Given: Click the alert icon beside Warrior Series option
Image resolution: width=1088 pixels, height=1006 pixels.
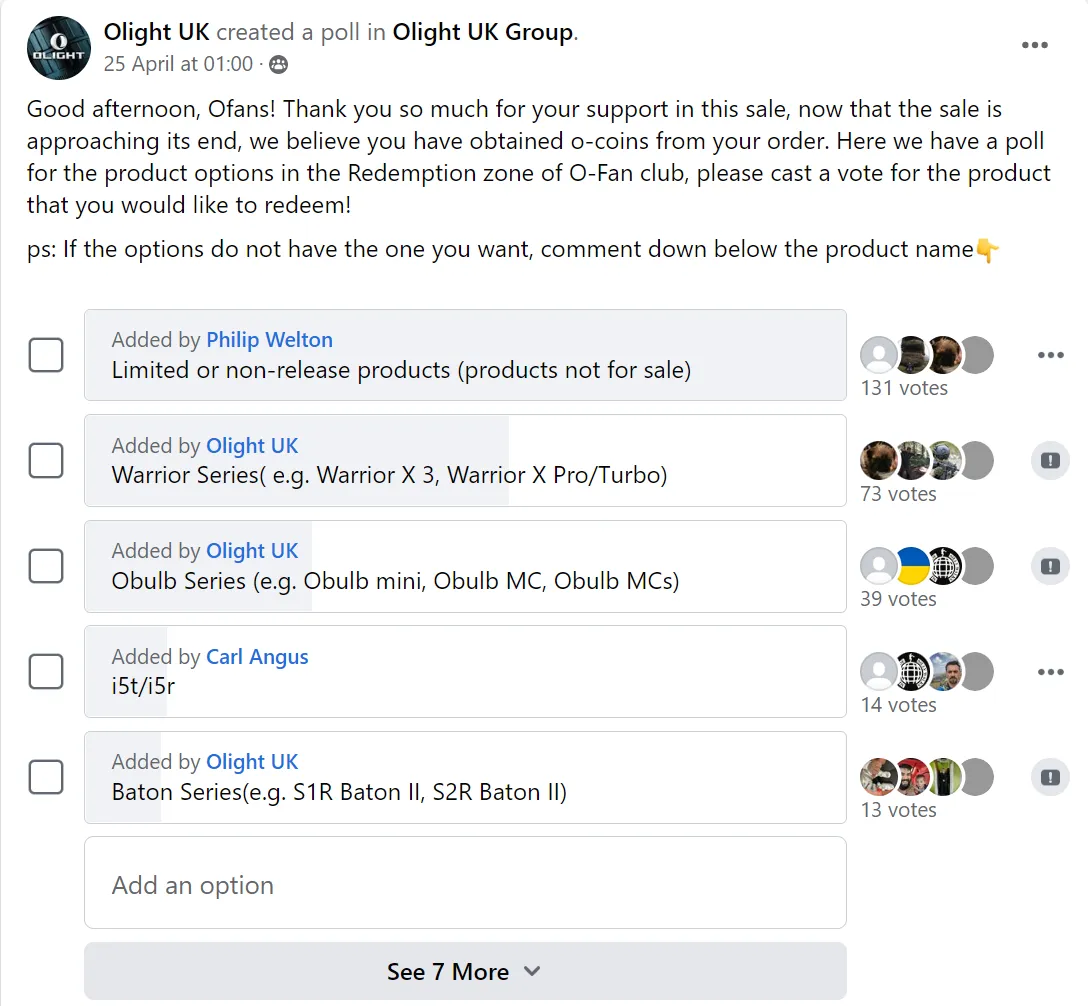Looking at the screenshot, I should (x=1050, y=461).
